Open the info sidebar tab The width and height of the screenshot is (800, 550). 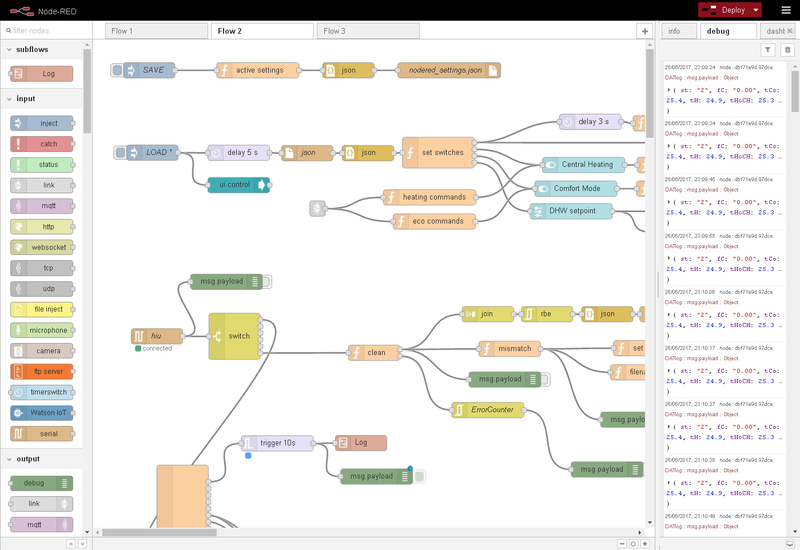click(679, 31)
